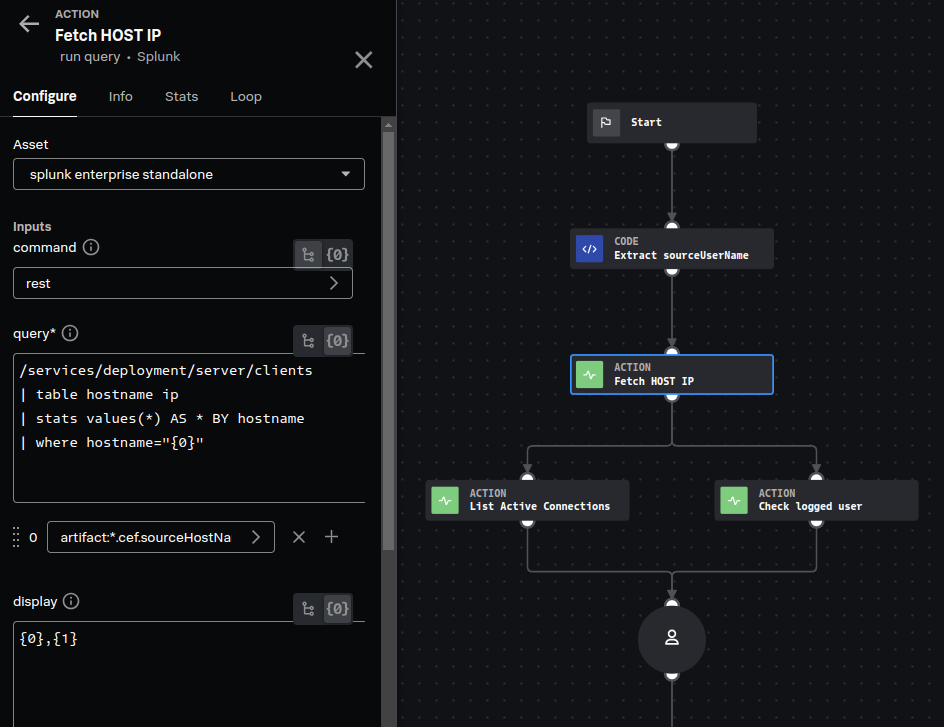Click the drag handle of parameter 0

(x=16, y=537)
